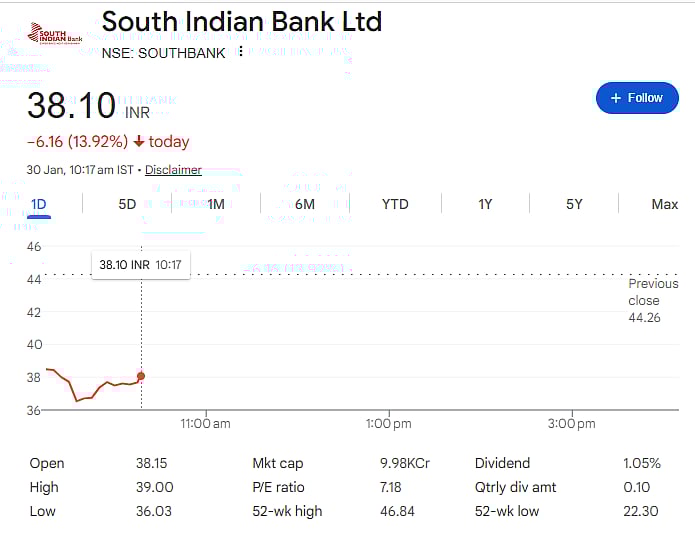
Task: Click the Dividend yield 1.05% value
Action: pos(641,463)
